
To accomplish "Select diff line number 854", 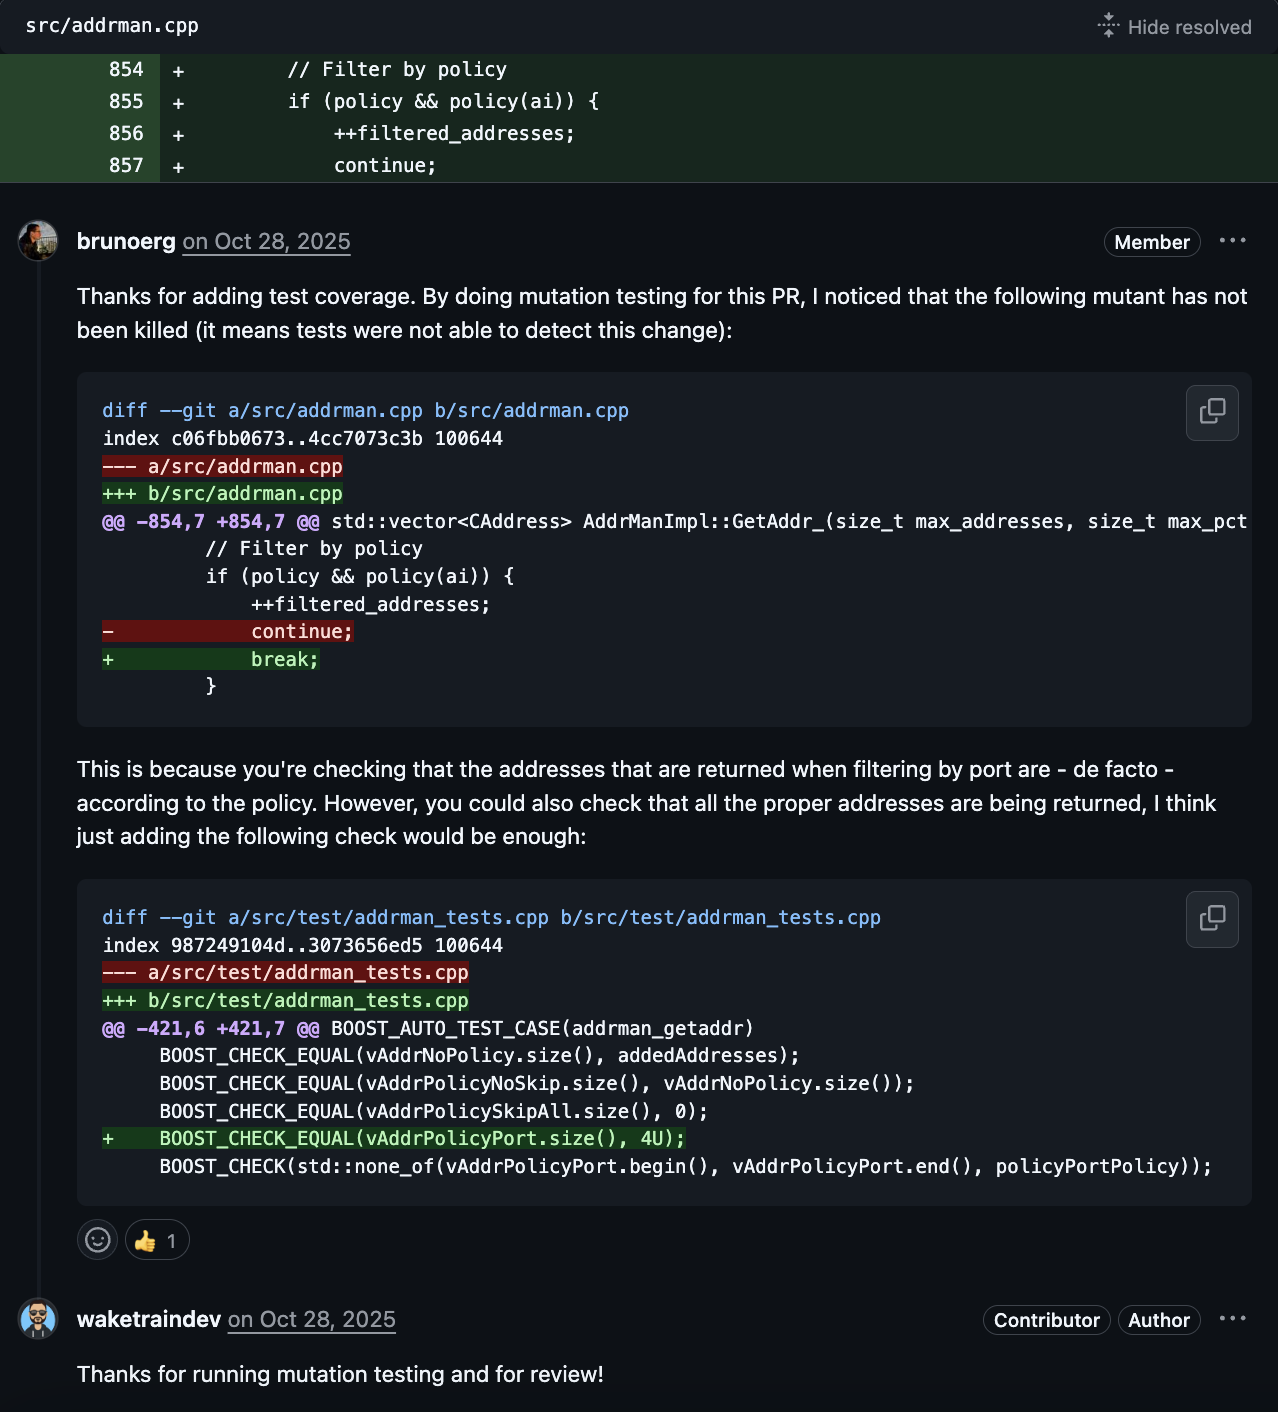I will pyautogui.click(x=126, y=70).
